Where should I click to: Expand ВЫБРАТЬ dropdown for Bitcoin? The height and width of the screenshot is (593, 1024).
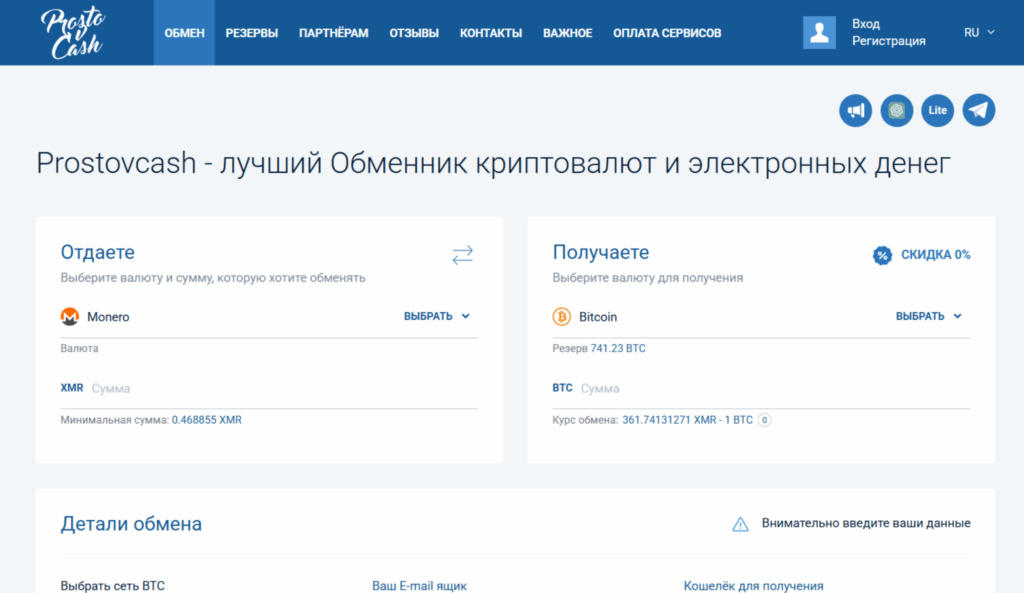[x=928, y=316]
